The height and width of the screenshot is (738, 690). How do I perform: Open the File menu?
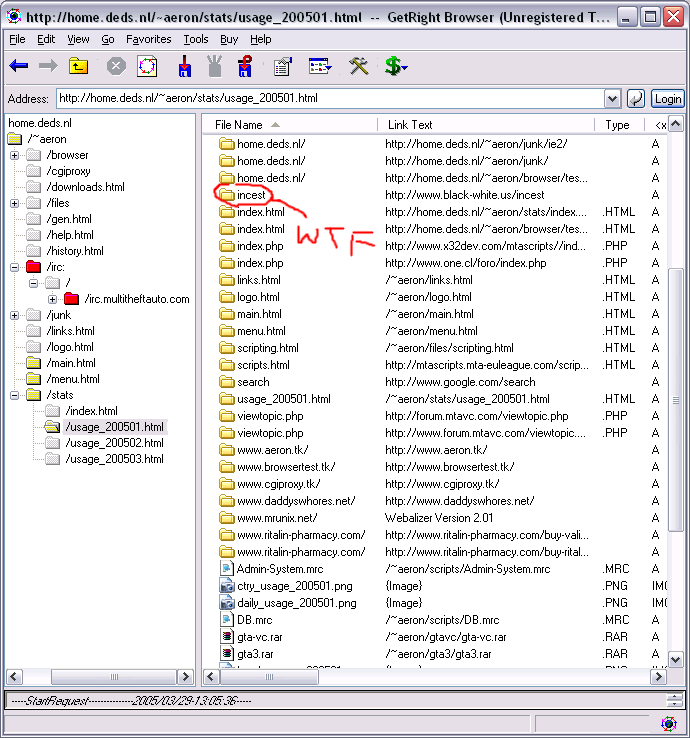click(x=17, y=40)
